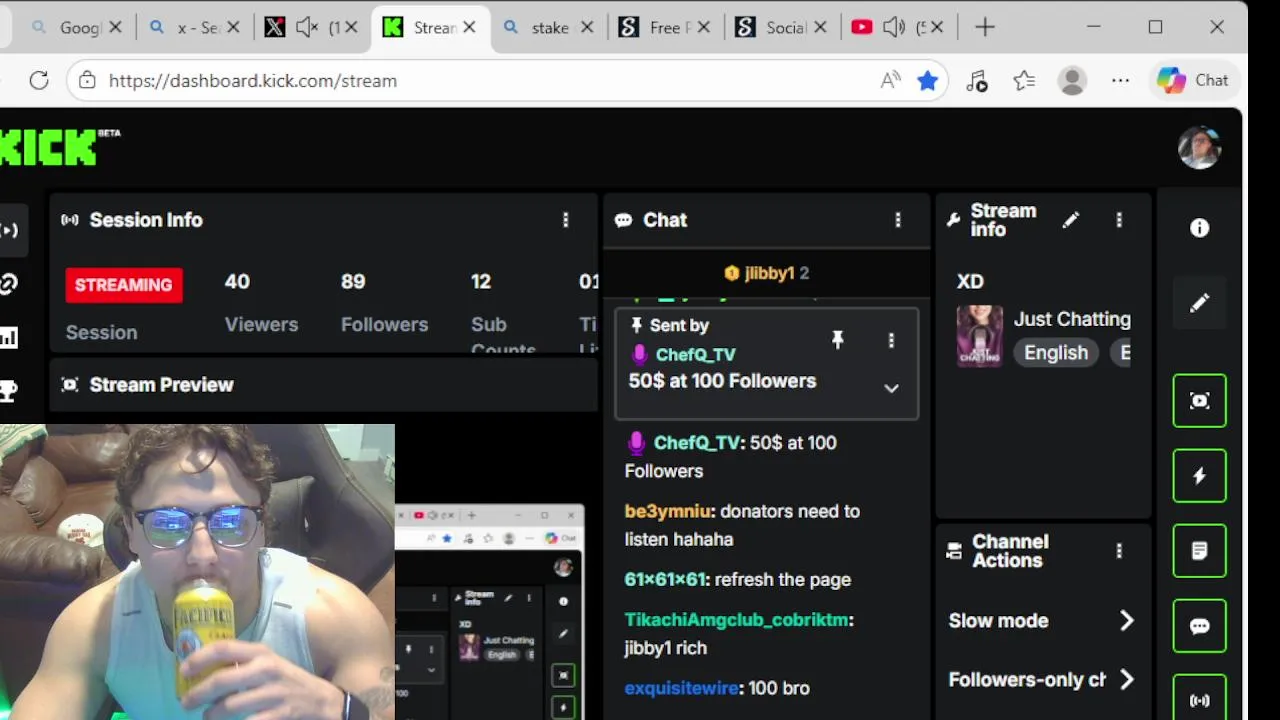Toggle the Stream Preview widget button

coord(1200,401)
